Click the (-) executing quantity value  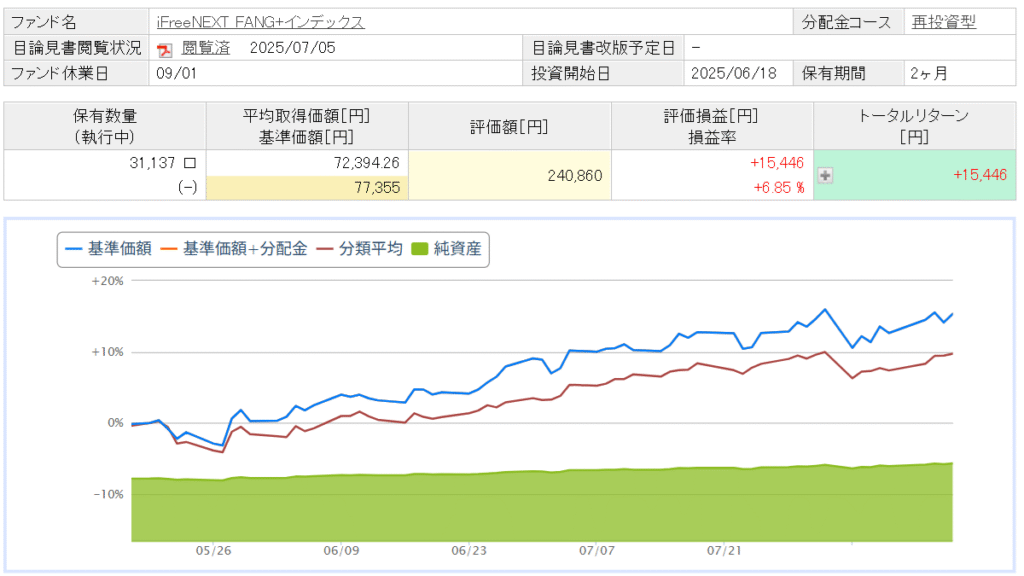click(x=187, y=188)
